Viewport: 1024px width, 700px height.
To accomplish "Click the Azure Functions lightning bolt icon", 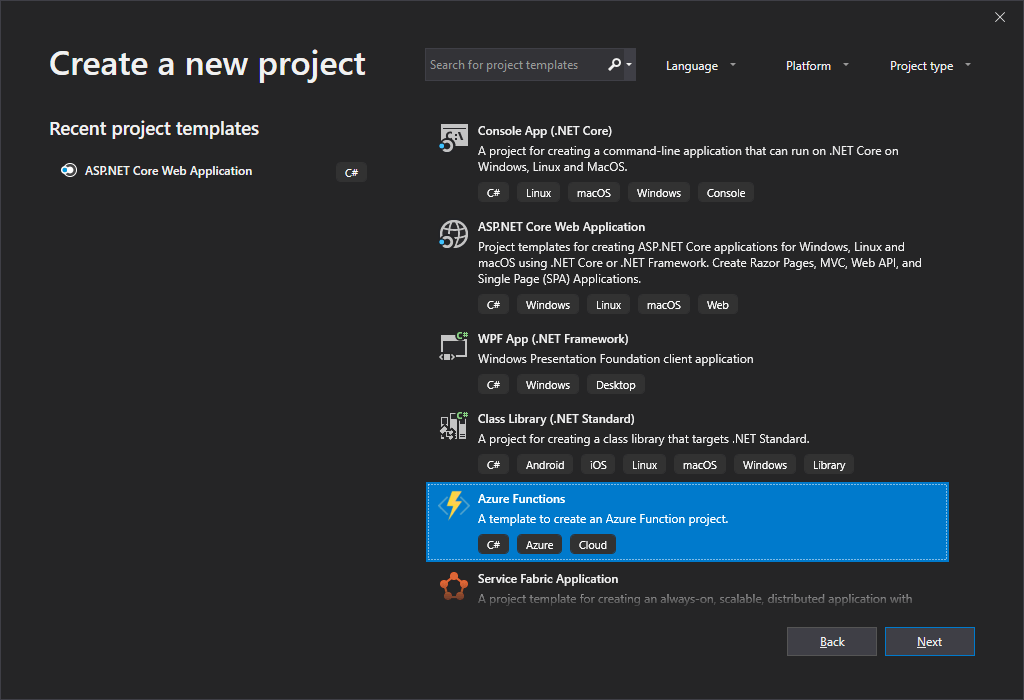I will coord(453,505).
